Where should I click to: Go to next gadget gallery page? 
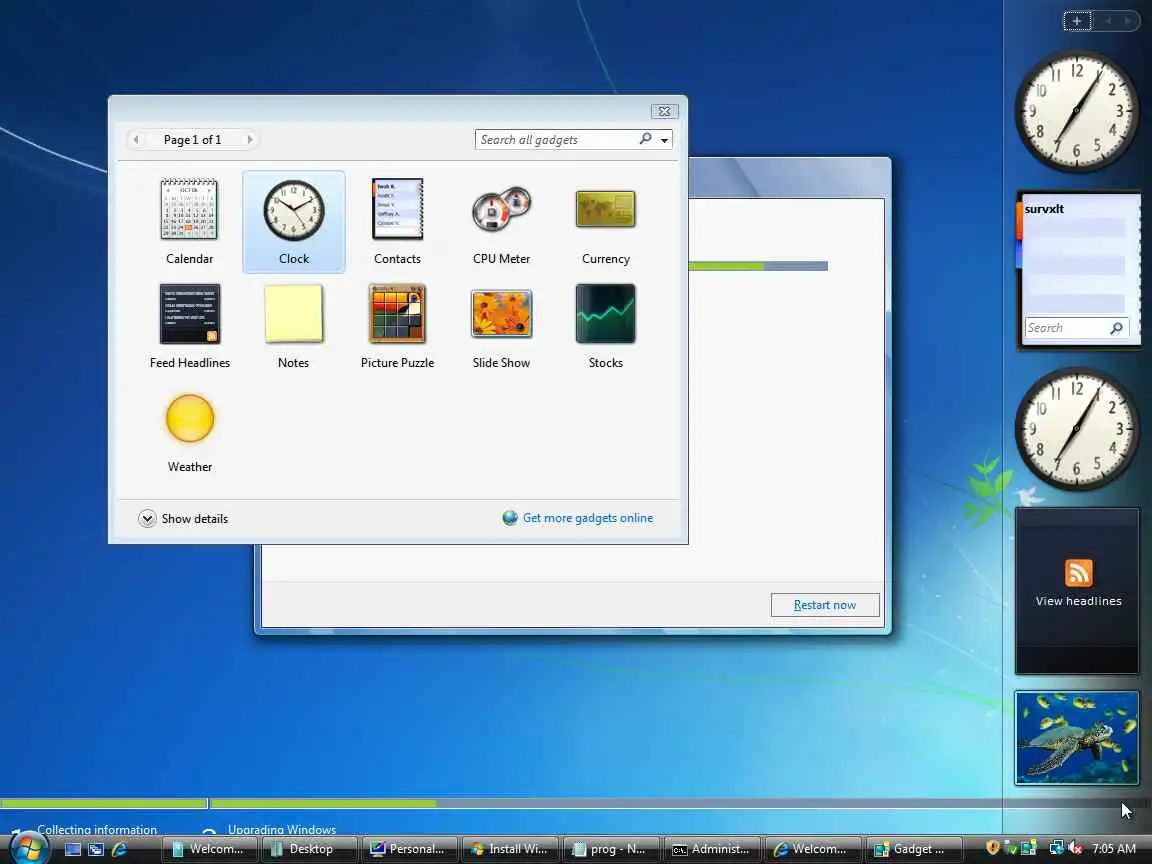click(x=250, y=140)
